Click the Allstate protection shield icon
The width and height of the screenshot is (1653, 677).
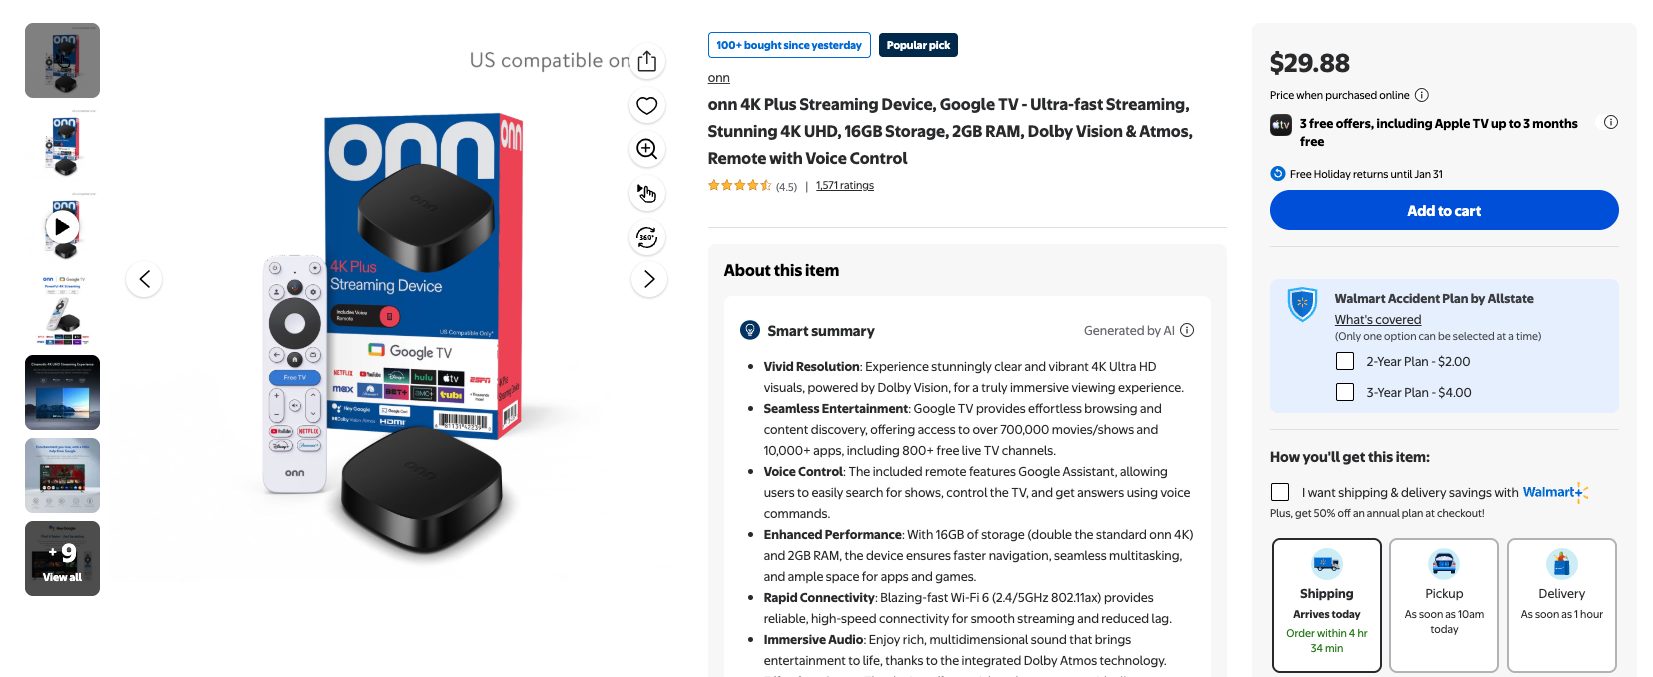pyautogui.click(x=1302, y=305)
